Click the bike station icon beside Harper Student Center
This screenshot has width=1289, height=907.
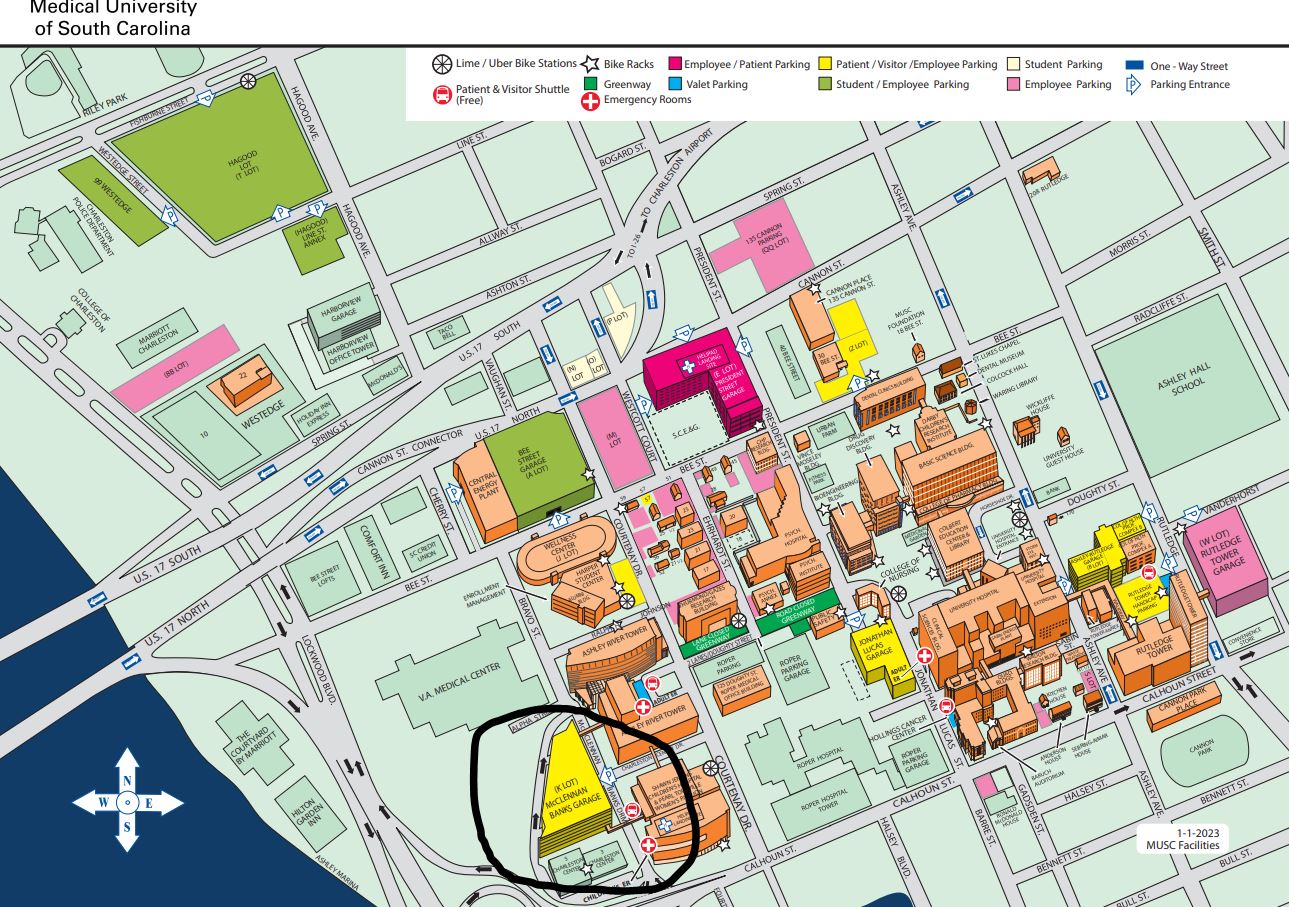pyautogui.click(x=627, y=599)
